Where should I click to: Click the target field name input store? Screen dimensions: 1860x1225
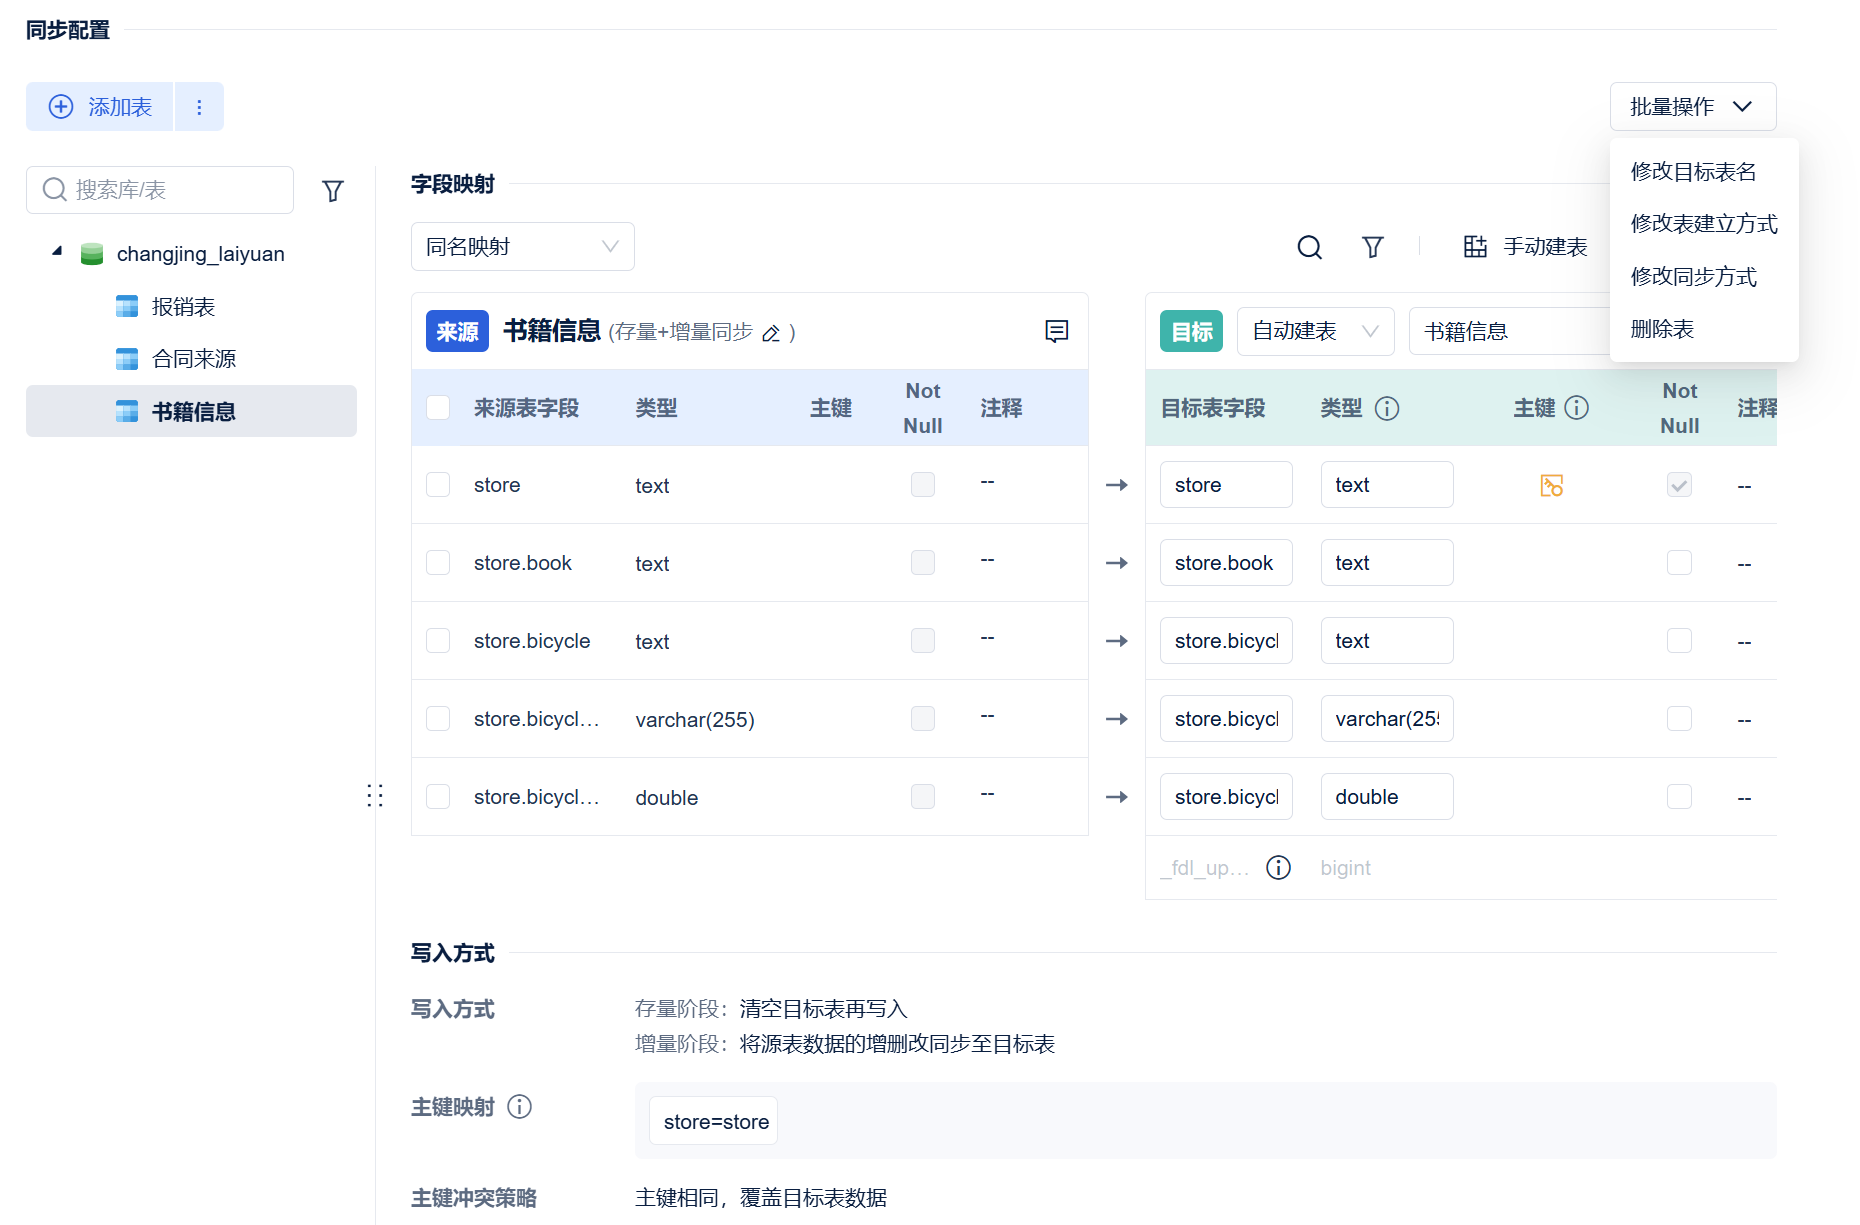[1226, 485]
